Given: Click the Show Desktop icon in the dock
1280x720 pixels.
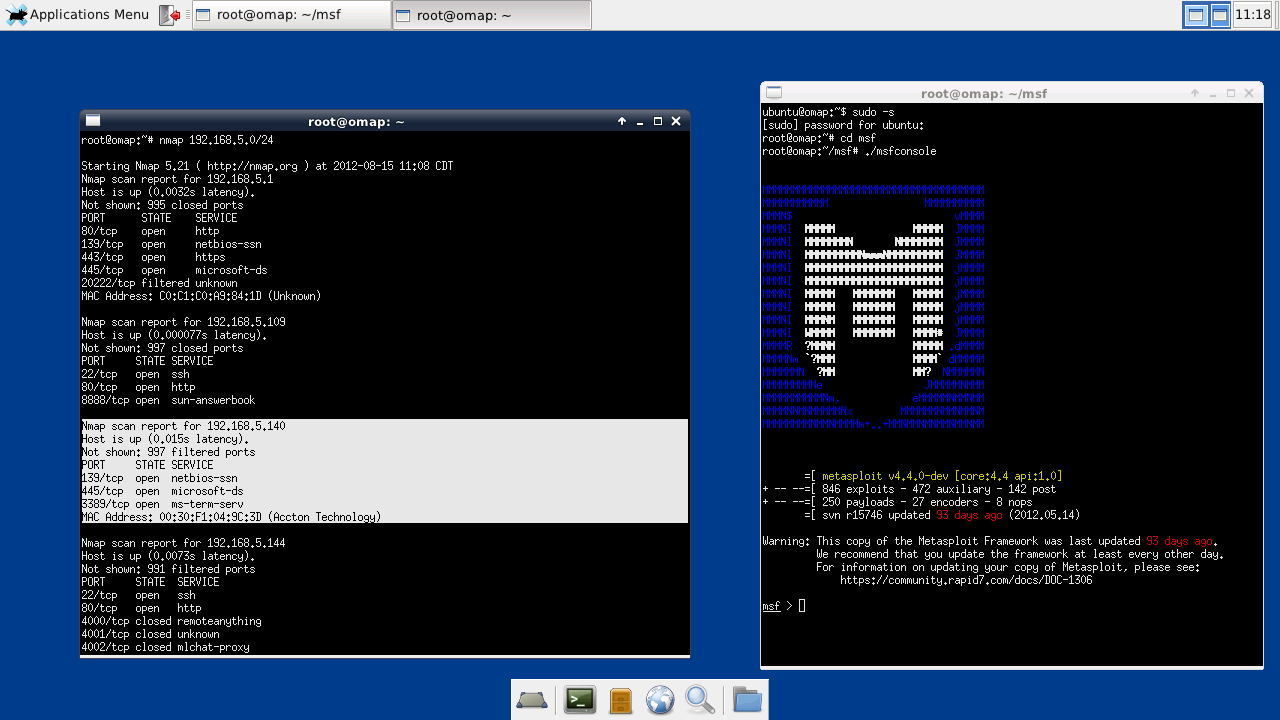Looking at the screenshot, I should click(x=532, y=700).
